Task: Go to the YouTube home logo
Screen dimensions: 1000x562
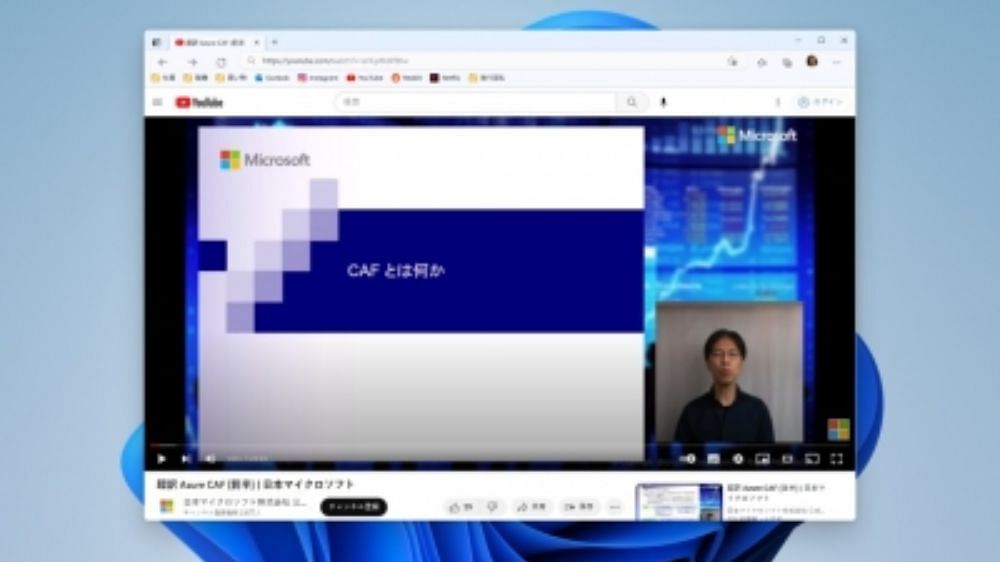Action: pos(199,102)
